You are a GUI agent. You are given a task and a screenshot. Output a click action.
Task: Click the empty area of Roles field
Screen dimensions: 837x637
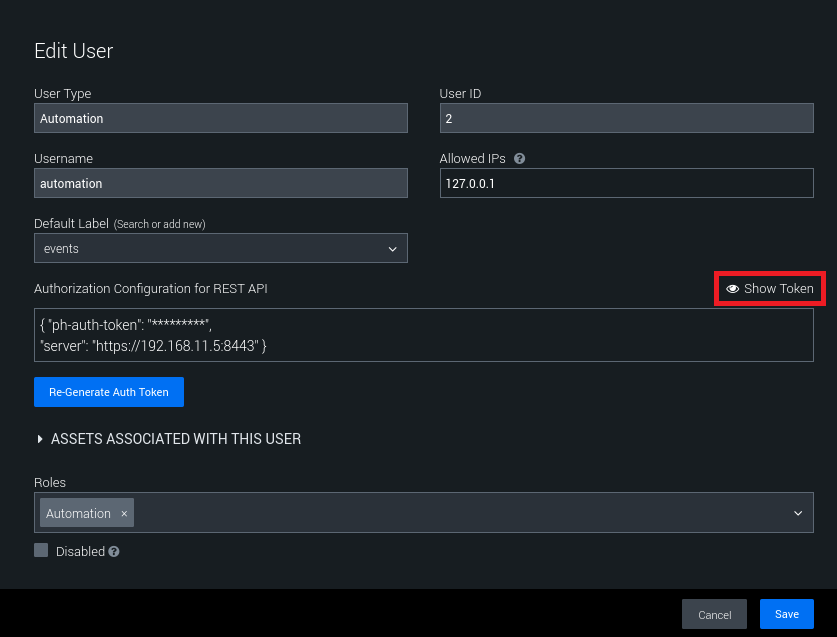tap(460, 513)
